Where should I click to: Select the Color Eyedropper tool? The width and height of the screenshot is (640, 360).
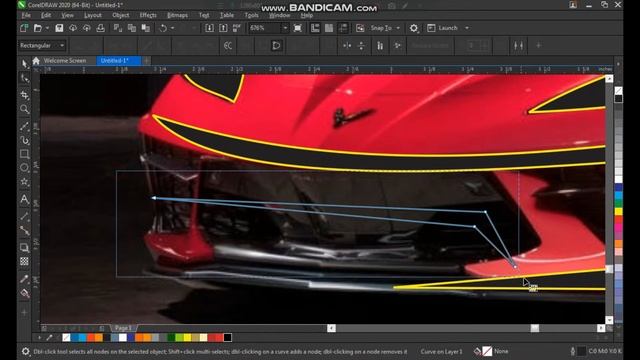point(24,279)
